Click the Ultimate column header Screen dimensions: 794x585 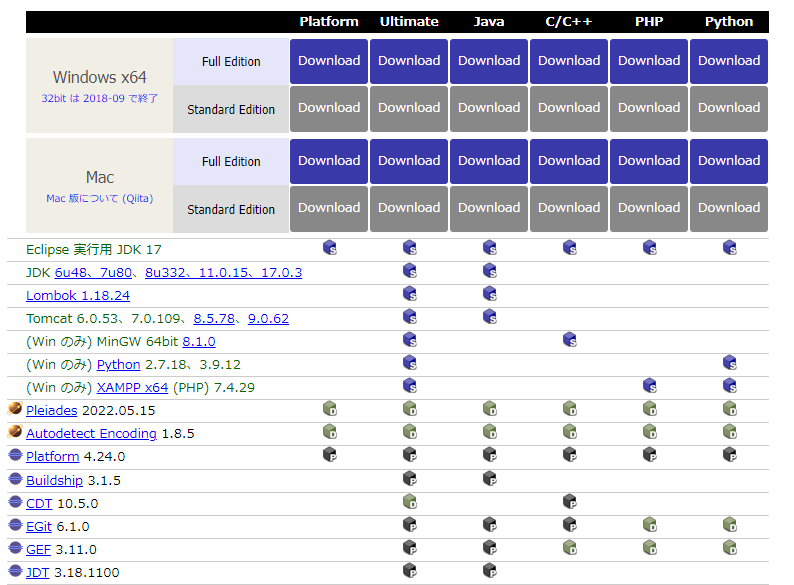tap(409, 22)
